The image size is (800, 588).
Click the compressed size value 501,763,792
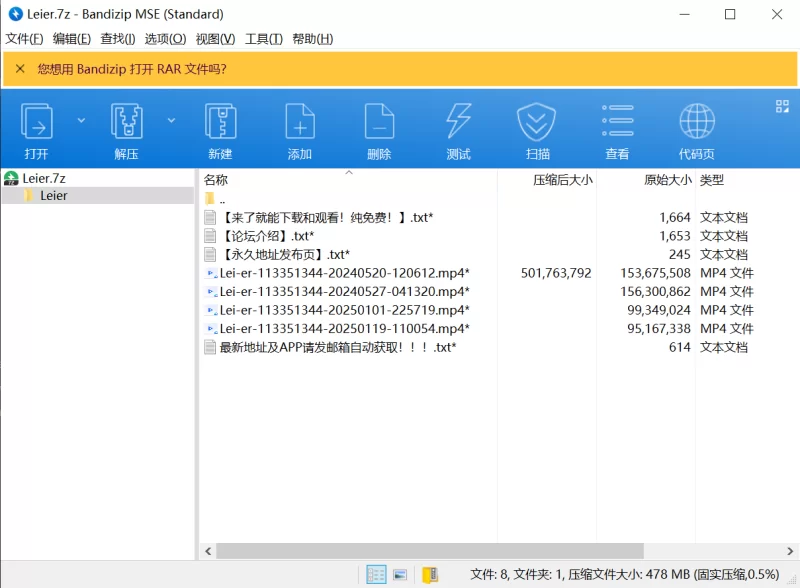[556, 273]
